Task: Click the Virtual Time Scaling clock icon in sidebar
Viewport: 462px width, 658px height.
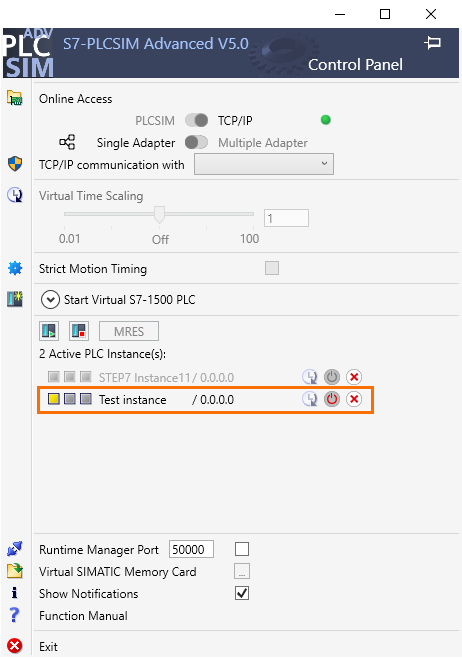Action: click(x=15, y=195)
